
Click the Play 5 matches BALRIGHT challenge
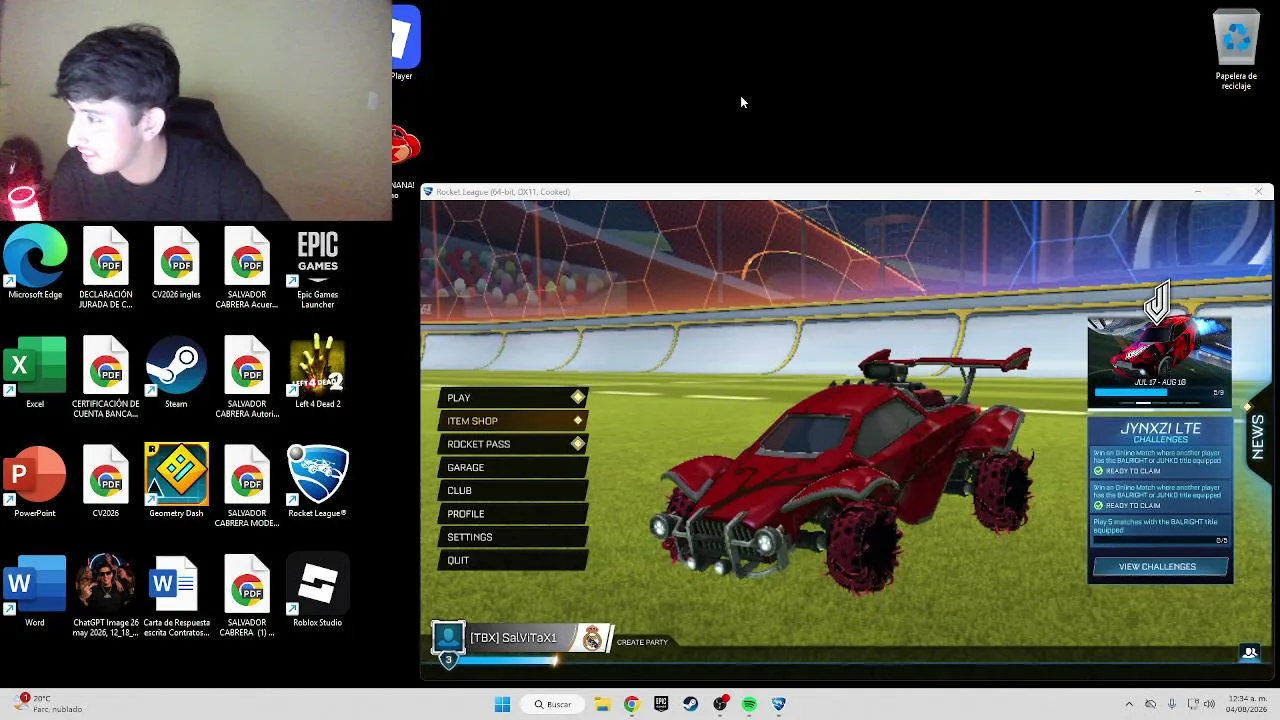[x=1160, y=530]
